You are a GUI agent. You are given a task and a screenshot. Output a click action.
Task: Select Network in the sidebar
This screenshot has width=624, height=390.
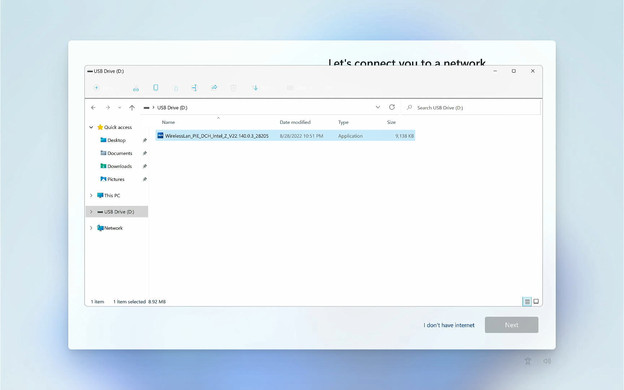113,228
